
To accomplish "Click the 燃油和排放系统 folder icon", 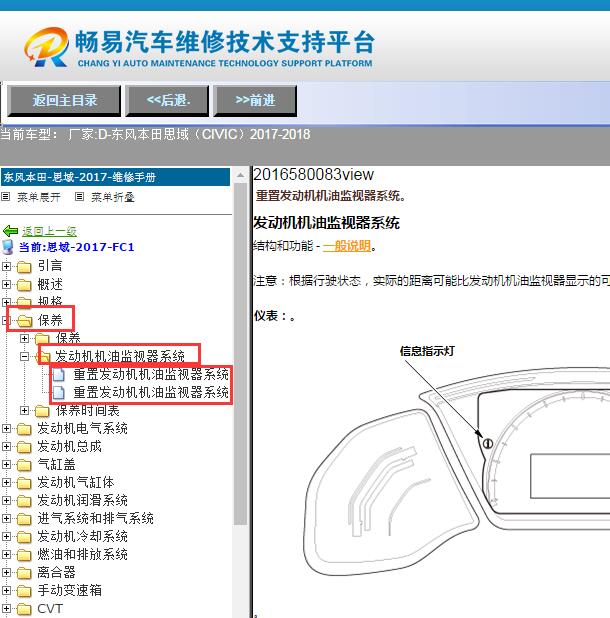I will [x=24, y=555].
